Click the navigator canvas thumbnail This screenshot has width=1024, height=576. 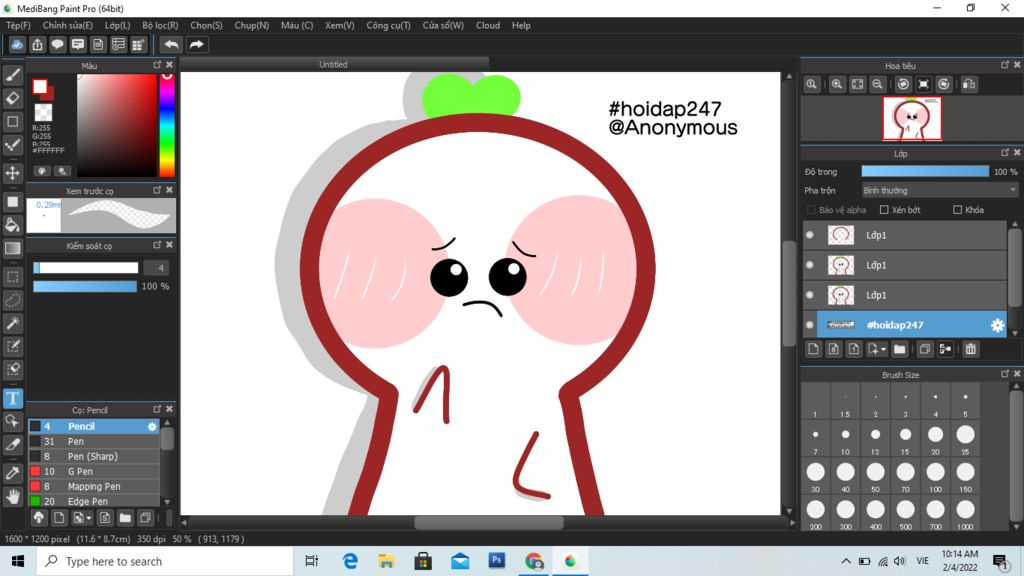(912, 118)
